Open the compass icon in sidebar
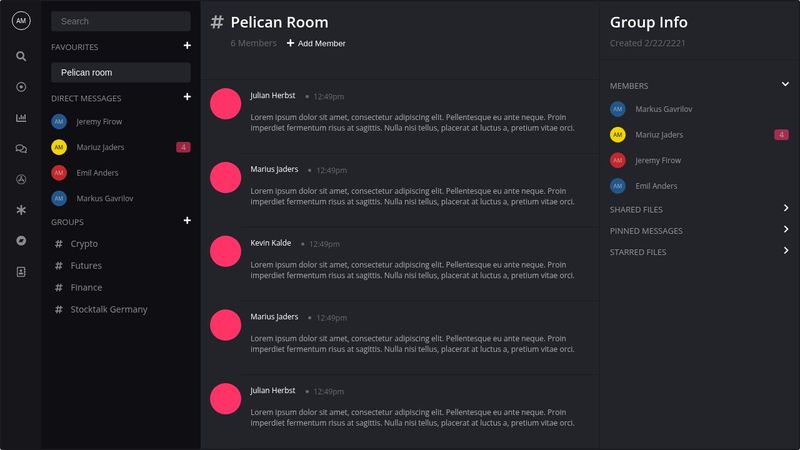Viewport: 800px width, 450px height. (x=21, y=241)
